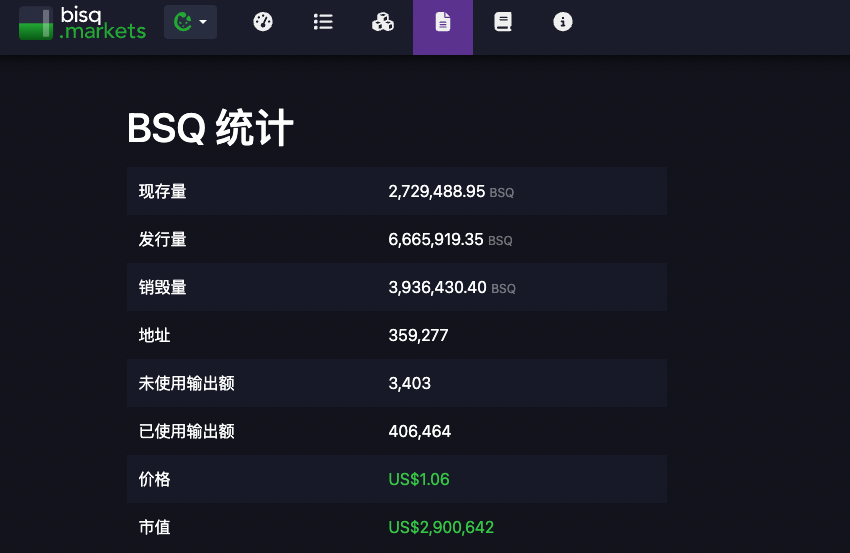Click the bisq.markets logo
This screenshot has width=850, height=553.
click(x=82, y=22)
